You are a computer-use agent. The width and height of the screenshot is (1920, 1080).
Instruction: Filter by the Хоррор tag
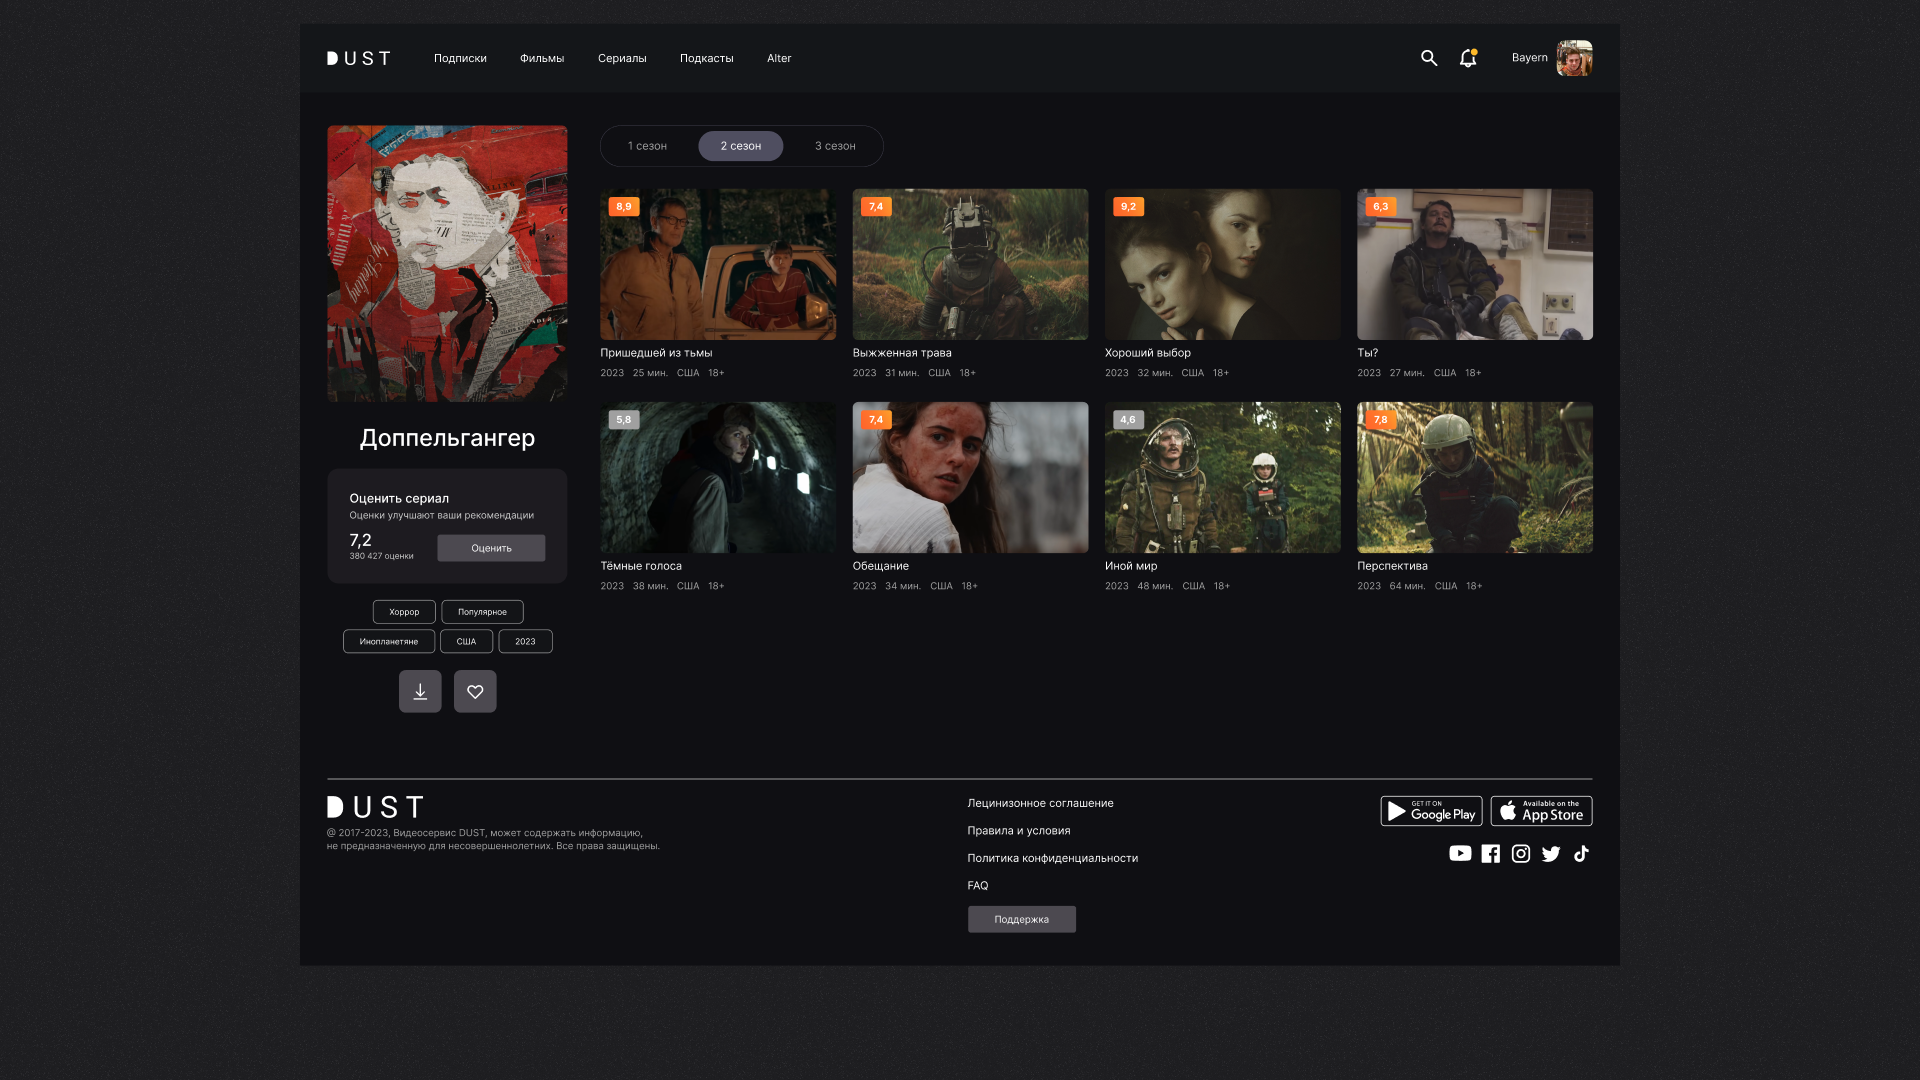click(x=403, y=611)
